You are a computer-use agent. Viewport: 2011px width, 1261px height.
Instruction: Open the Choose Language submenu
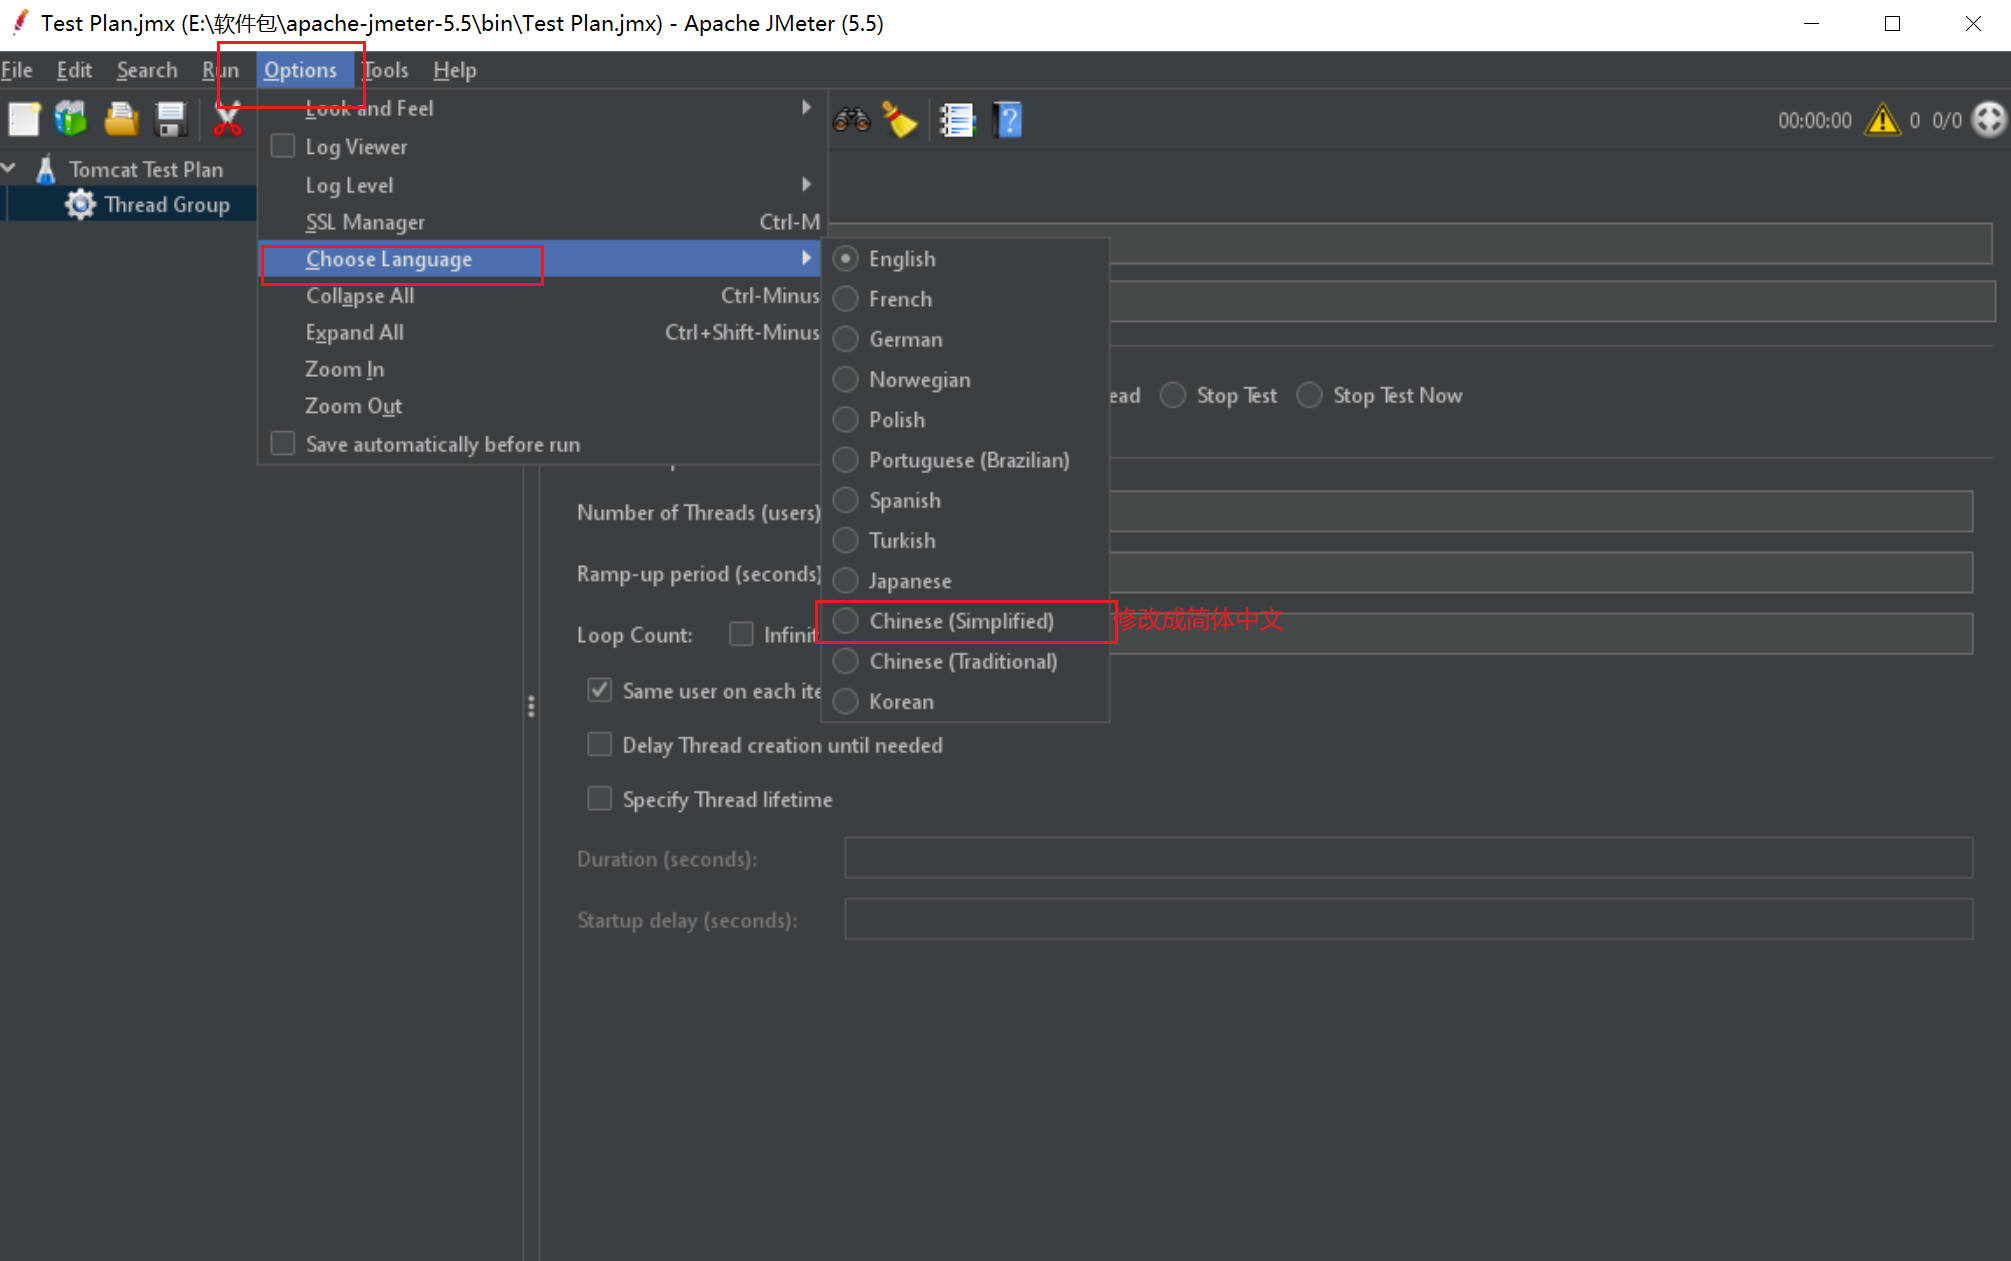pyautogui.click(x=540, y=259)
